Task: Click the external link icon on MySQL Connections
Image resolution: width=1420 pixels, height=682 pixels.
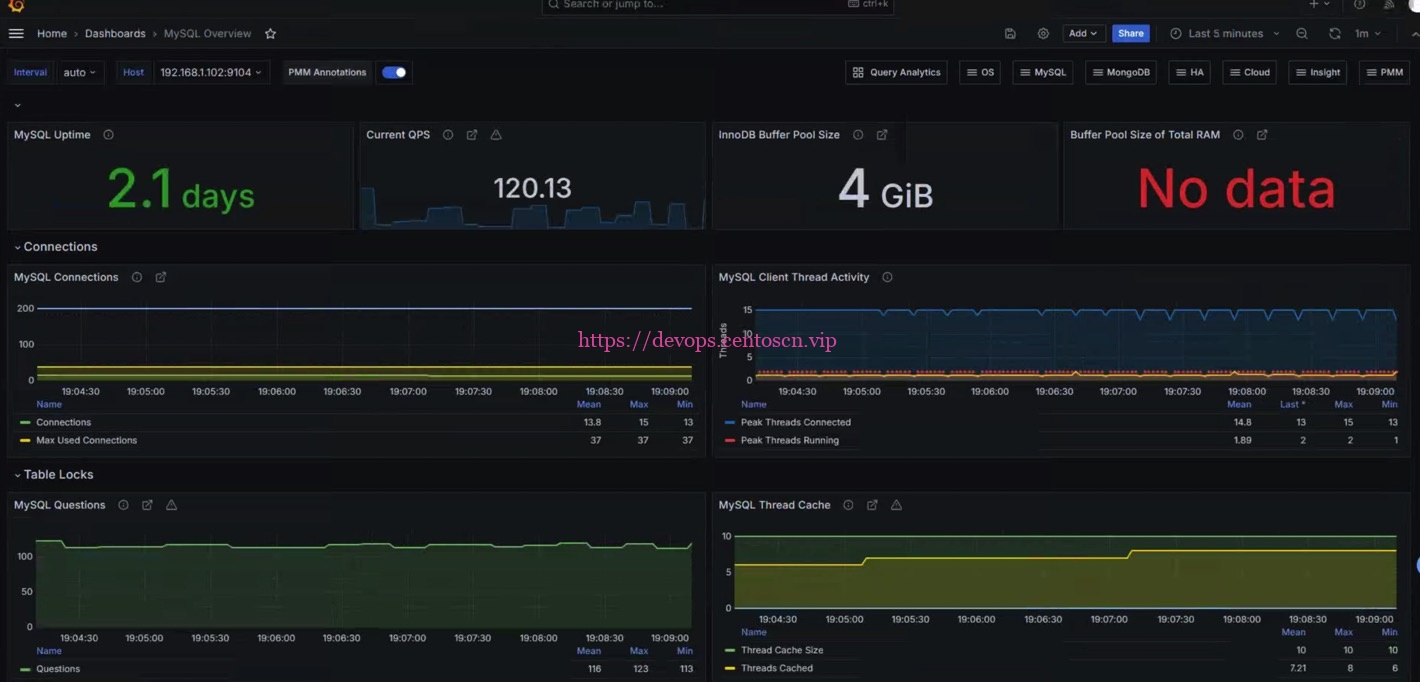Action: pyautogui.click(x=160, y=277)
